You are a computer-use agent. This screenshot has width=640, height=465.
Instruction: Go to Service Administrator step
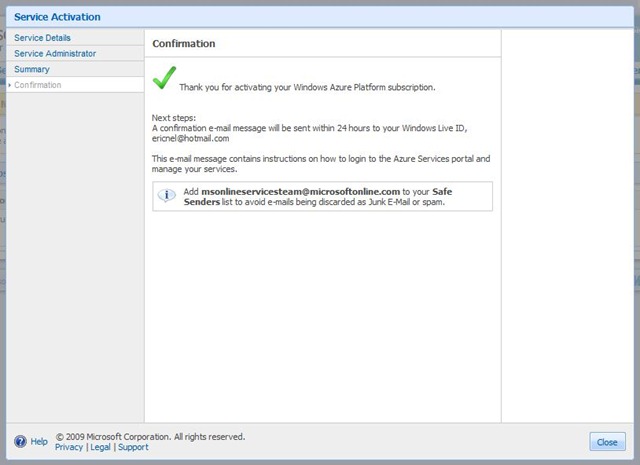55,53
